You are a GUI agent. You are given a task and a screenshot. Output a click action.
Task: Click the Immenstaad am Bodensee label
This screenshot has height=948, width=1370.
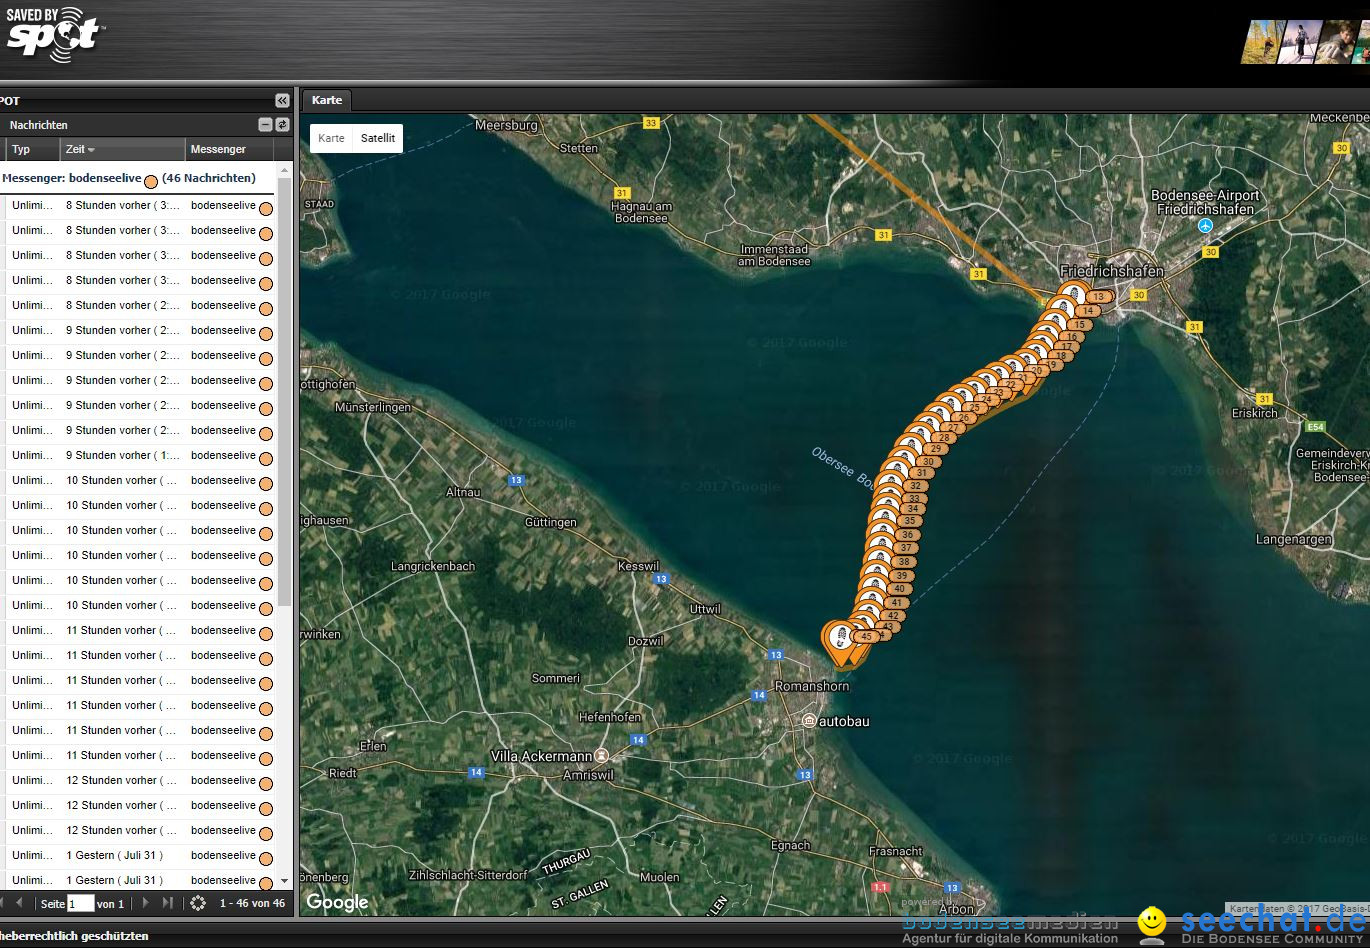pos(775,255)
